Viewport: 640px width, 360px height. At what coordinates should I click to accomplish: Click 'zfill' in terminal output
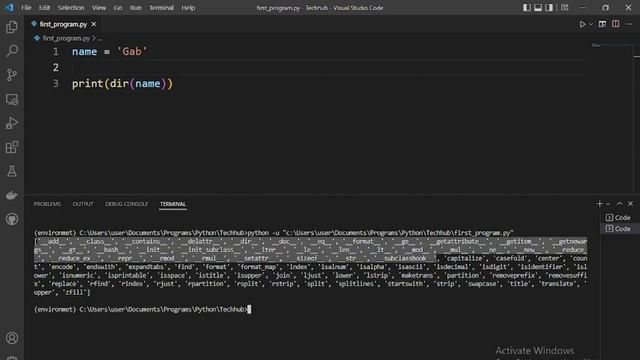tap(76, 292)
